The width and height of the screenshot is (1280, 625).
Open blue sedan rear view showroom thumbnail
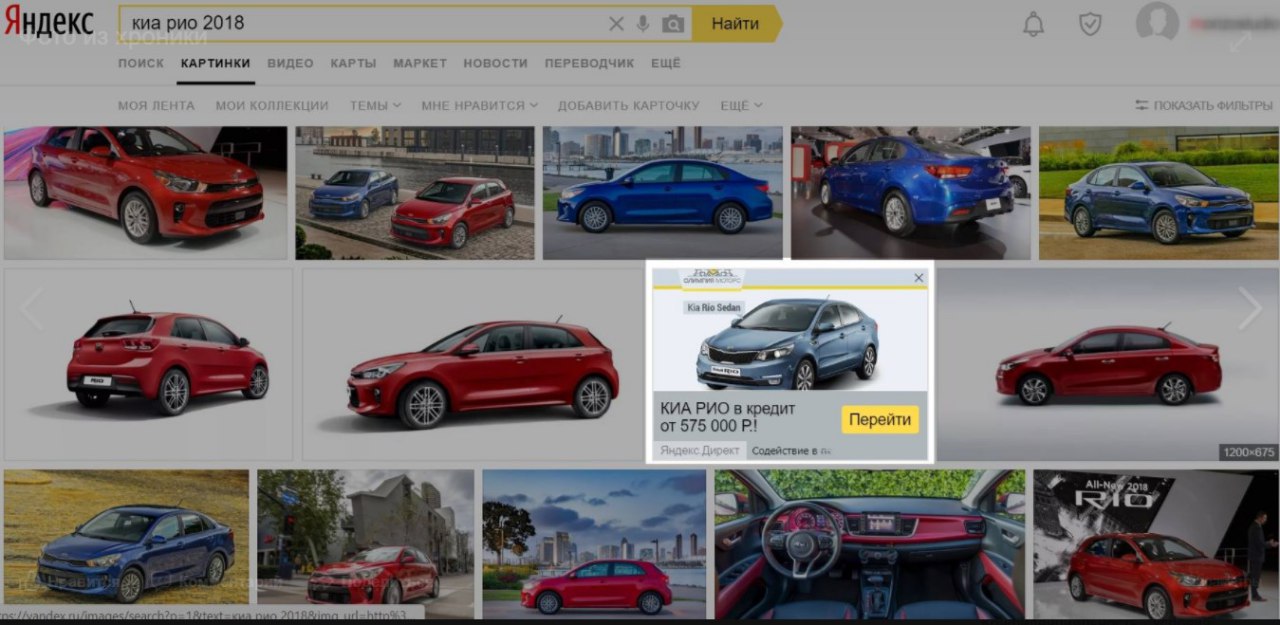point(911,193)
